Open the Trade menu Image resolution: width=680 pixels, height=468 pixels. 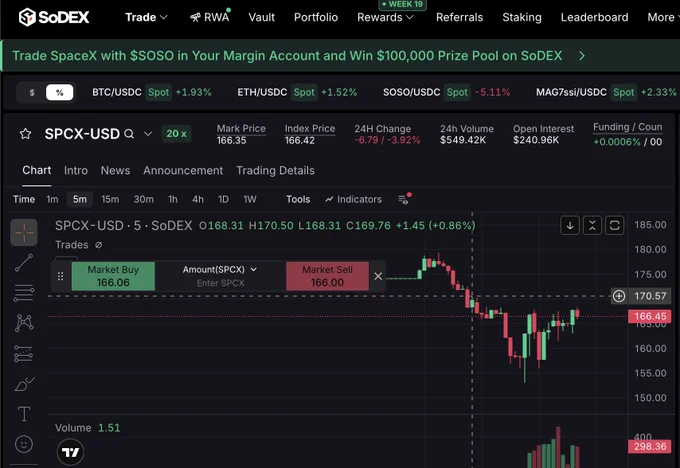tap(146, 17)
